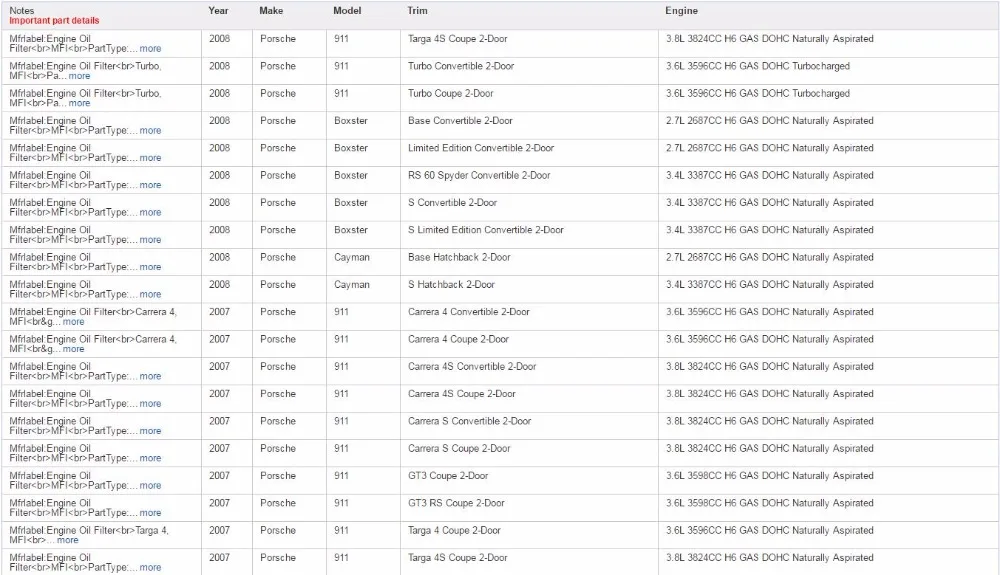Select 'S Limited Edition Convertible 2-Door' cell
This screenshot has width=1000, height=575.
(x=485, y=230)
